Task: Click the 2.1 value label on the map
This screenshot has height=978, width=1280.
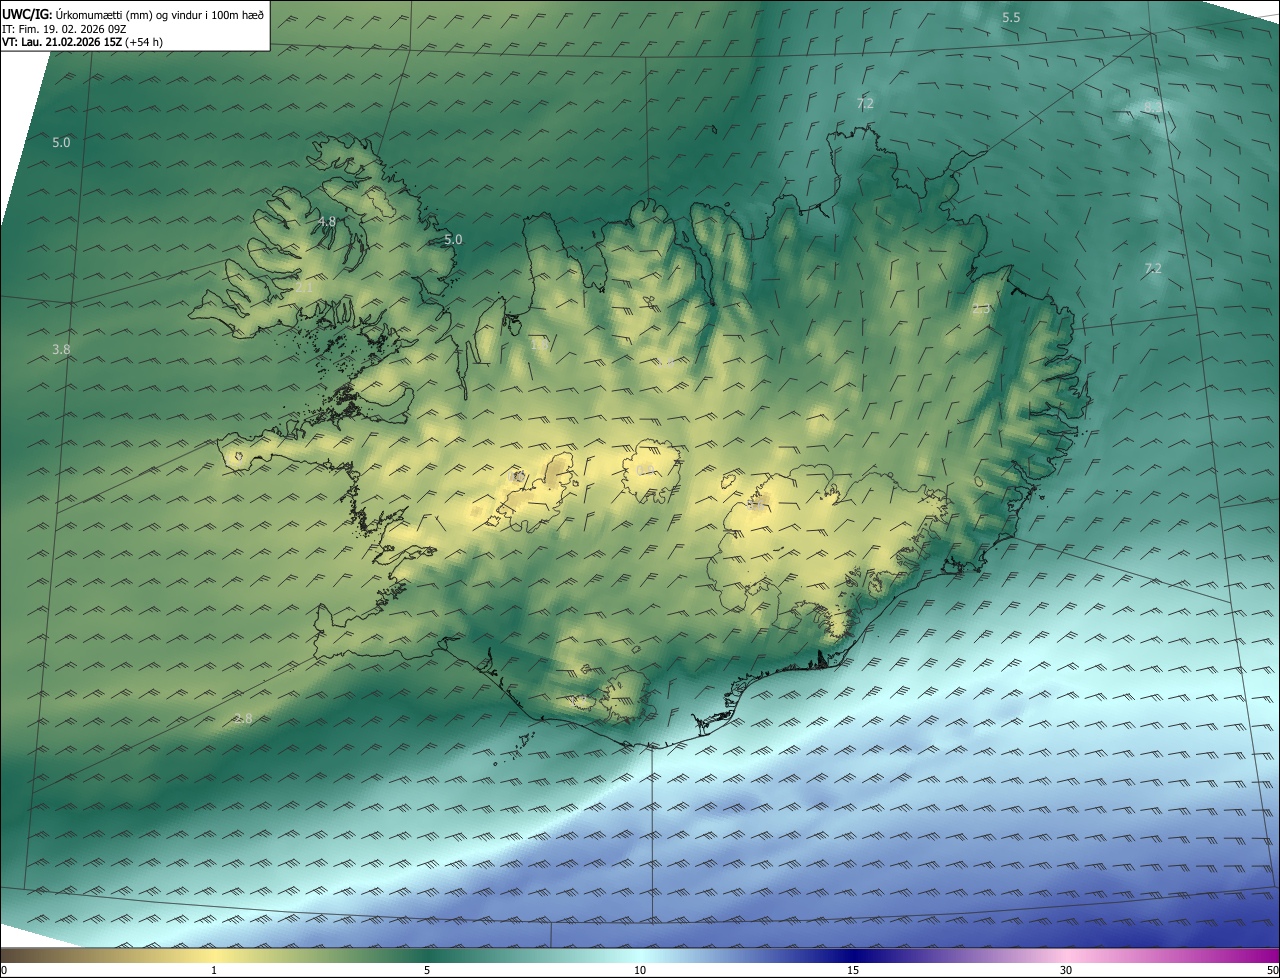Action: pyautogui.click(x=304, y=287)
